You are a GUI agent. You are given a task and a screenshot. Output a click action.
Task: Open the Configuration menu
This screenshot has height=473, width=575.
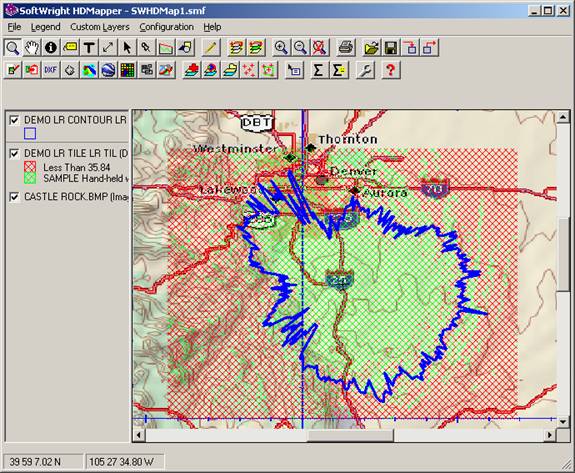[x=166, y=27]
